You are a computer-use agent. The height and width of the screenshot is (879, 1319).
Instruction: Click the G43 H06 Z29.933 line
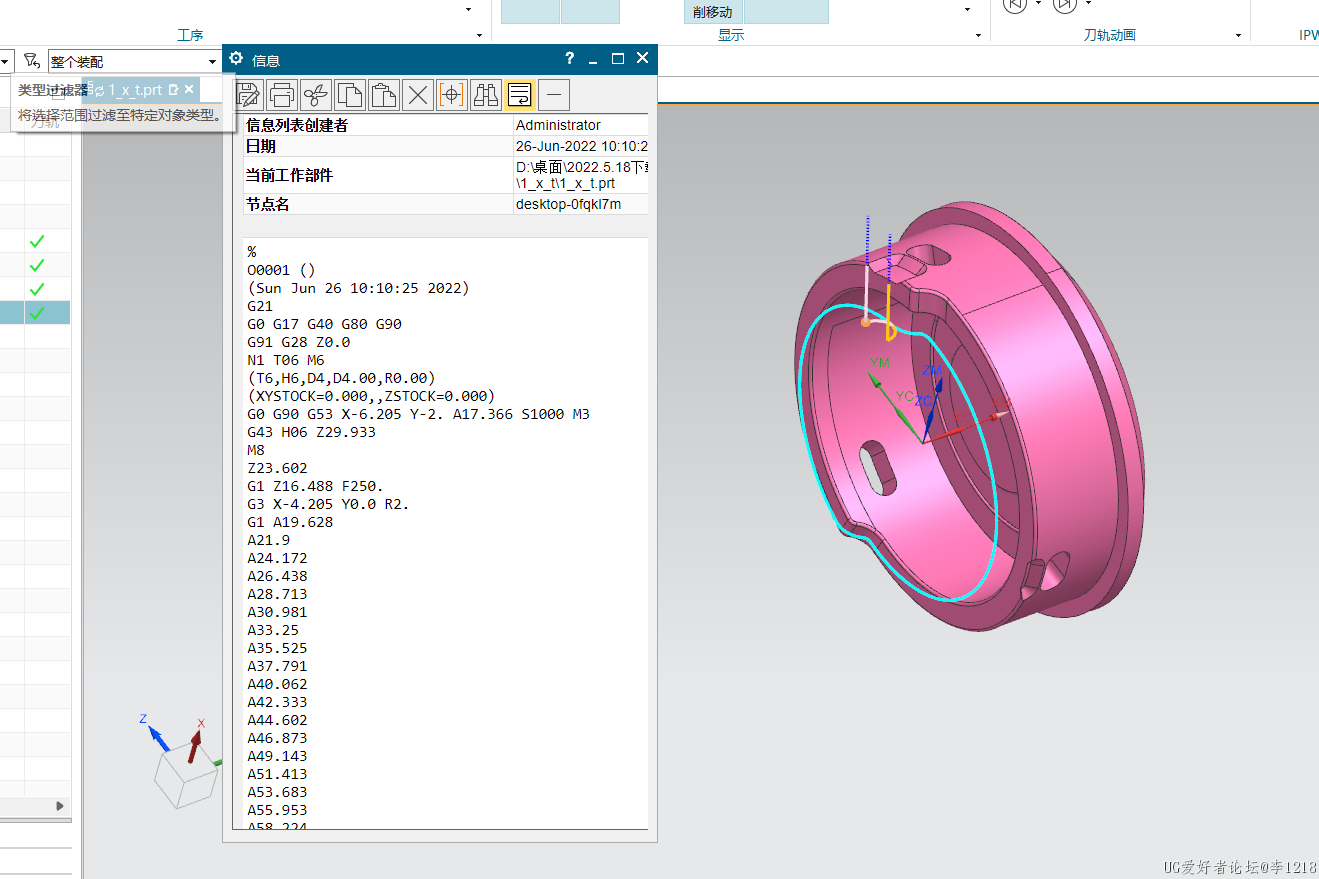click(x=311, y=432)
